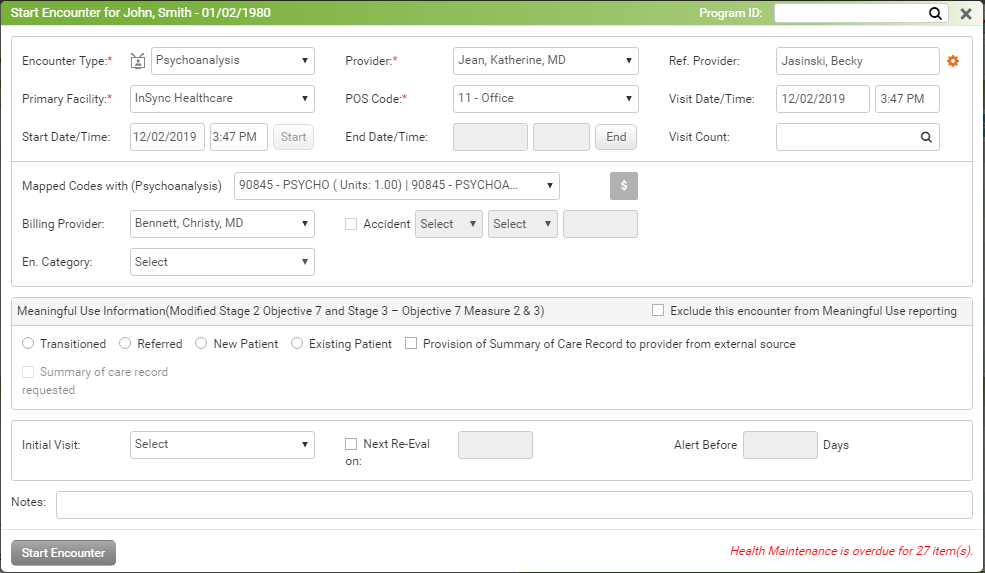Click the Visit Count search icon
This screenshot has width=985, height=573.
coord(925,137)
